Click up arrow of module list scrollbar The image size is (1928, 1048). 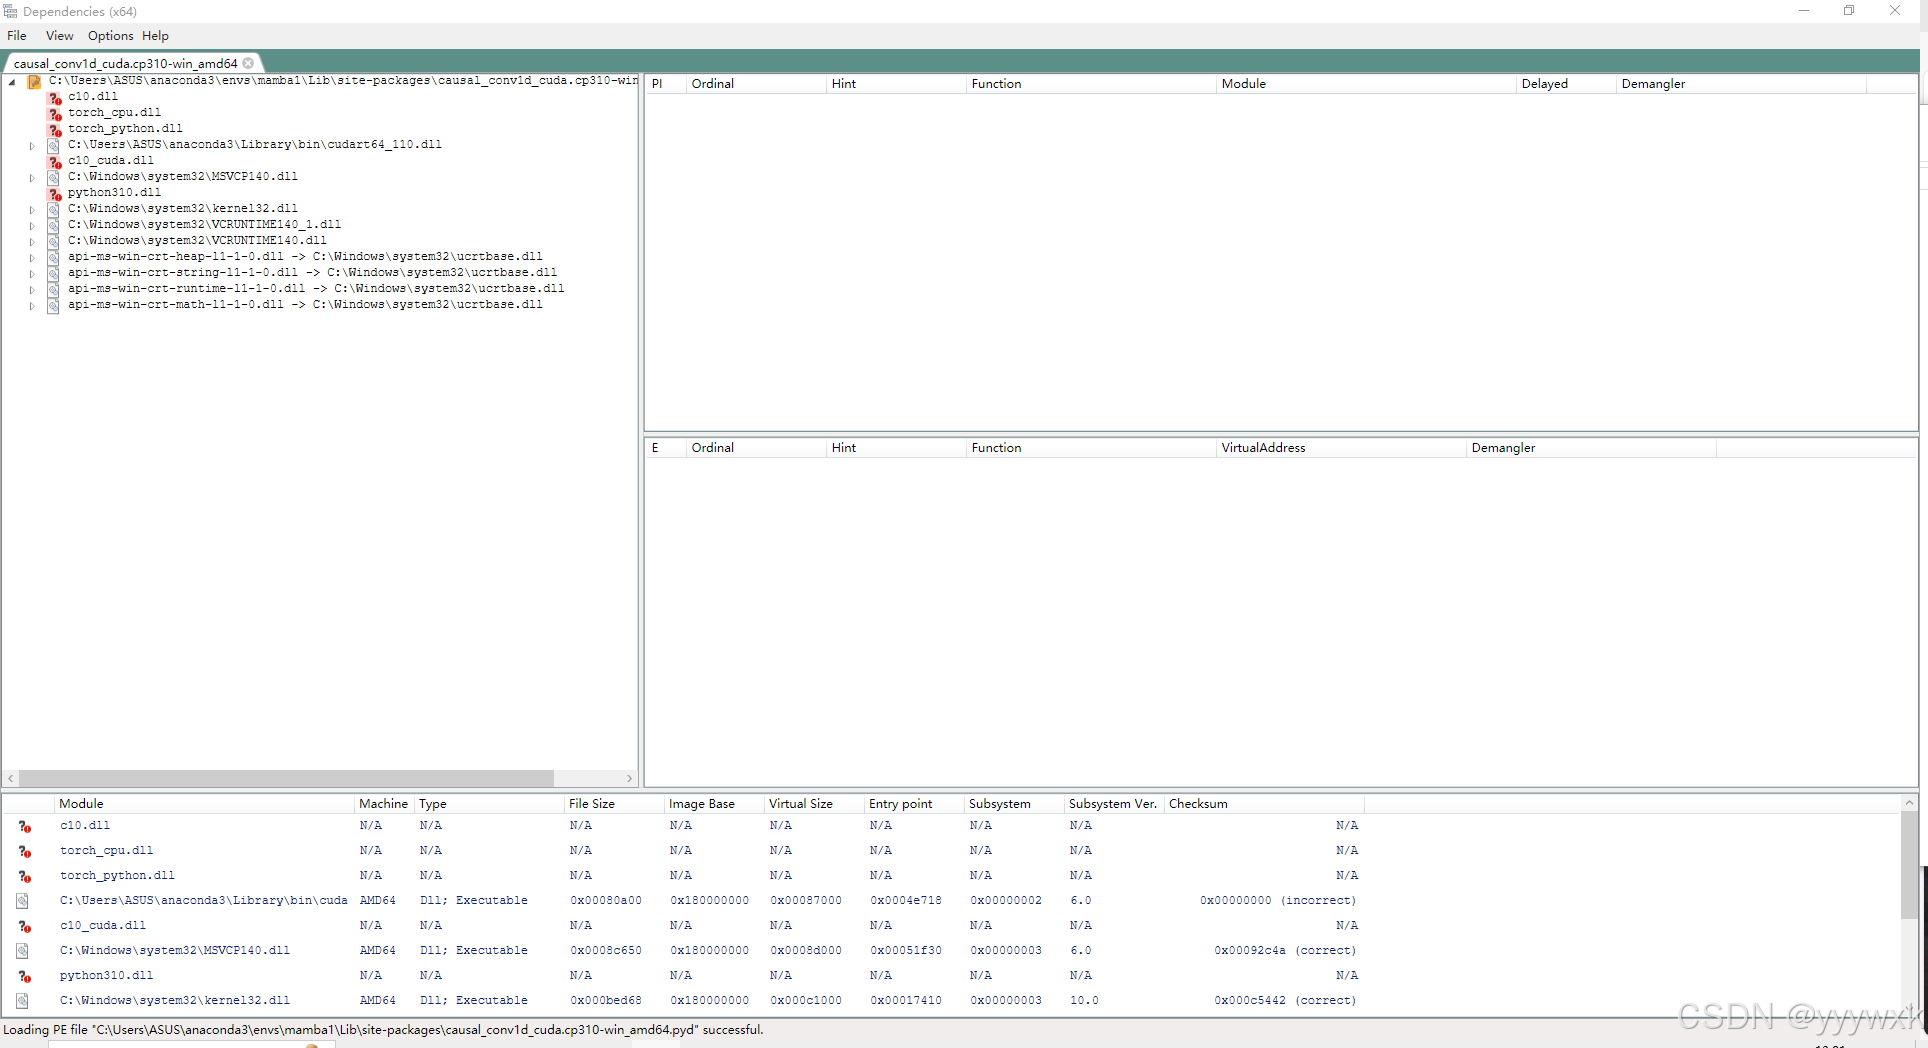click(x=1909, y=803)
